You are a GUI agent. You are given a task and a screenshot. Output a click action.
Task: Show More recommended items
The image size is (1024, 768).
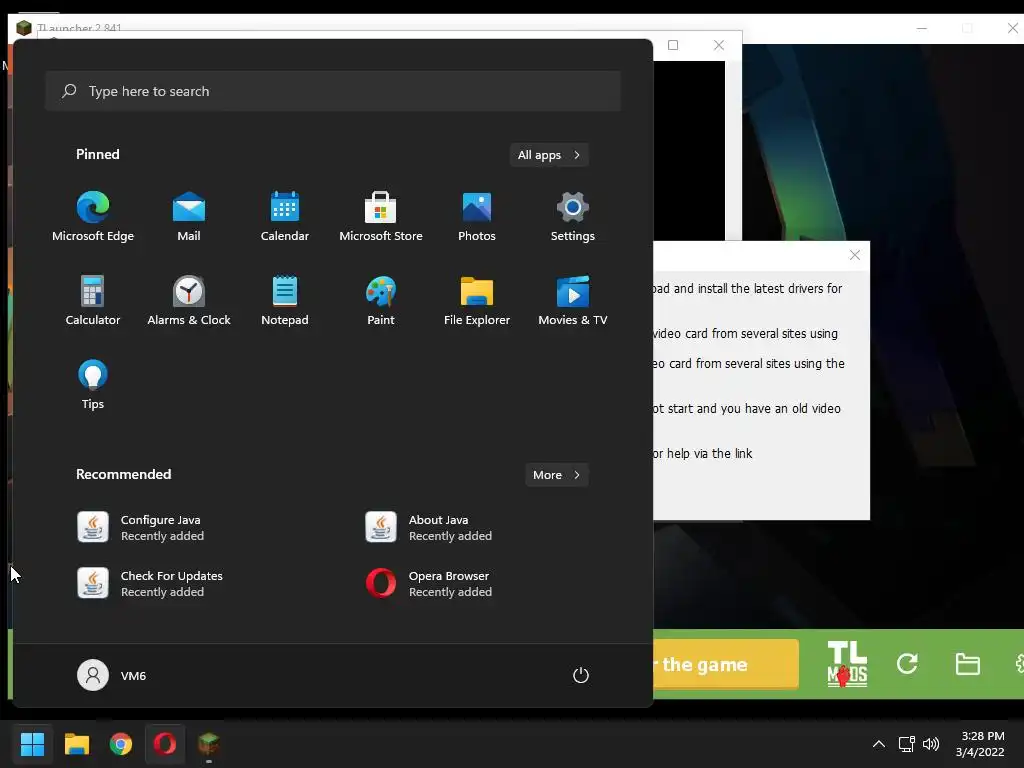point(556,475)
